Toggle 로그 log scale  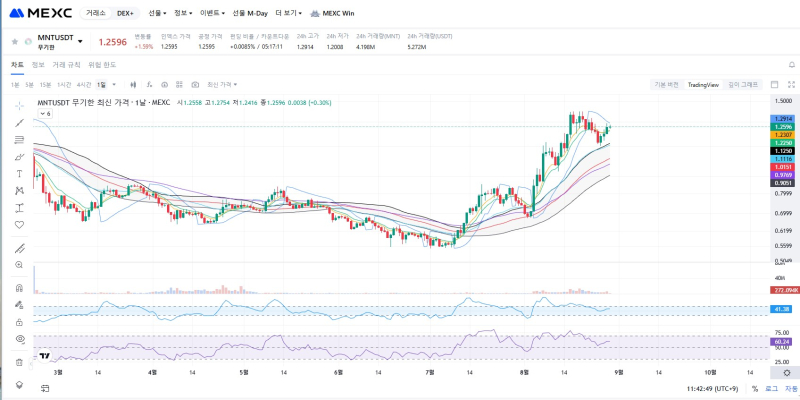771,389
